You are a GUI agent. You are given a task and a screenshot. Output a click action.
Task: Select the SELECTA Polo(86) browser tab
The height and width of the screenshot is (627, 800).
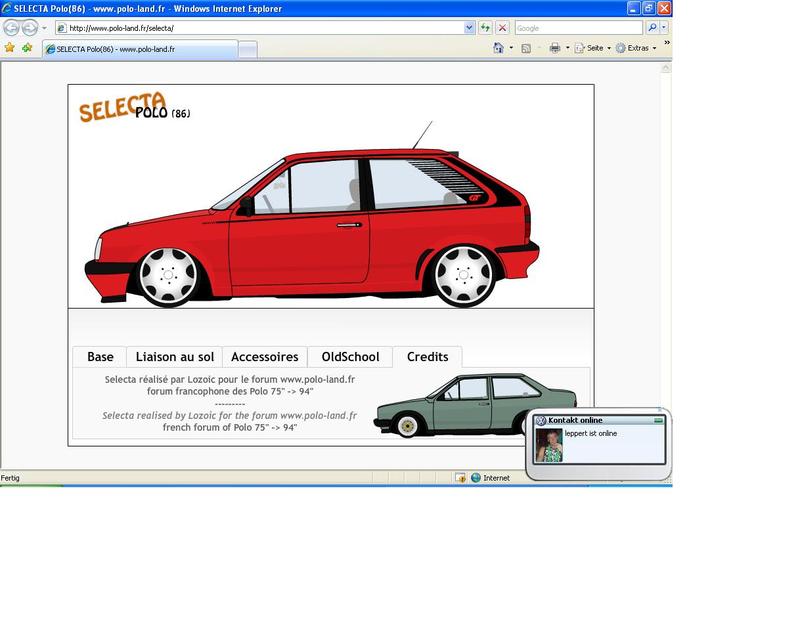click(140, 49)
